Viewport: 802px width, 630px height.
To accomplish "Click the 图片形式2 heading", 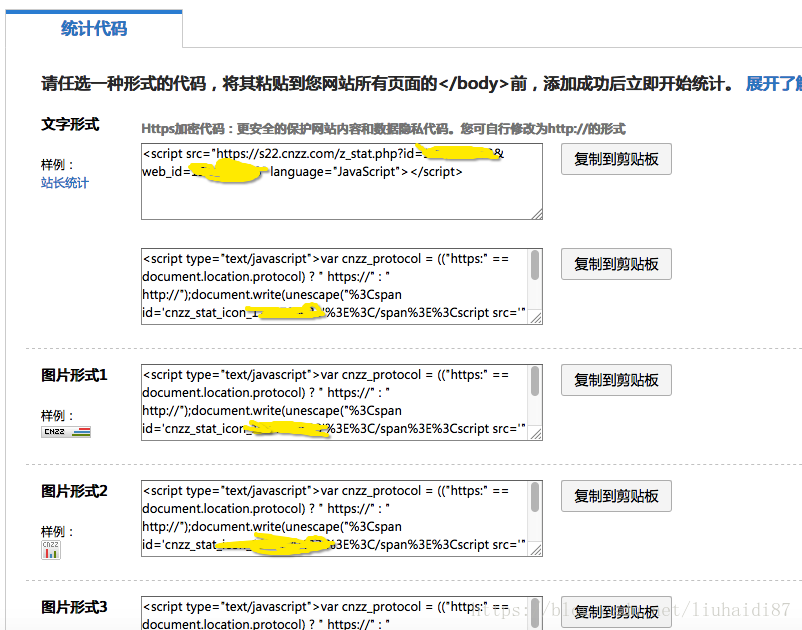I will point(74,491).
